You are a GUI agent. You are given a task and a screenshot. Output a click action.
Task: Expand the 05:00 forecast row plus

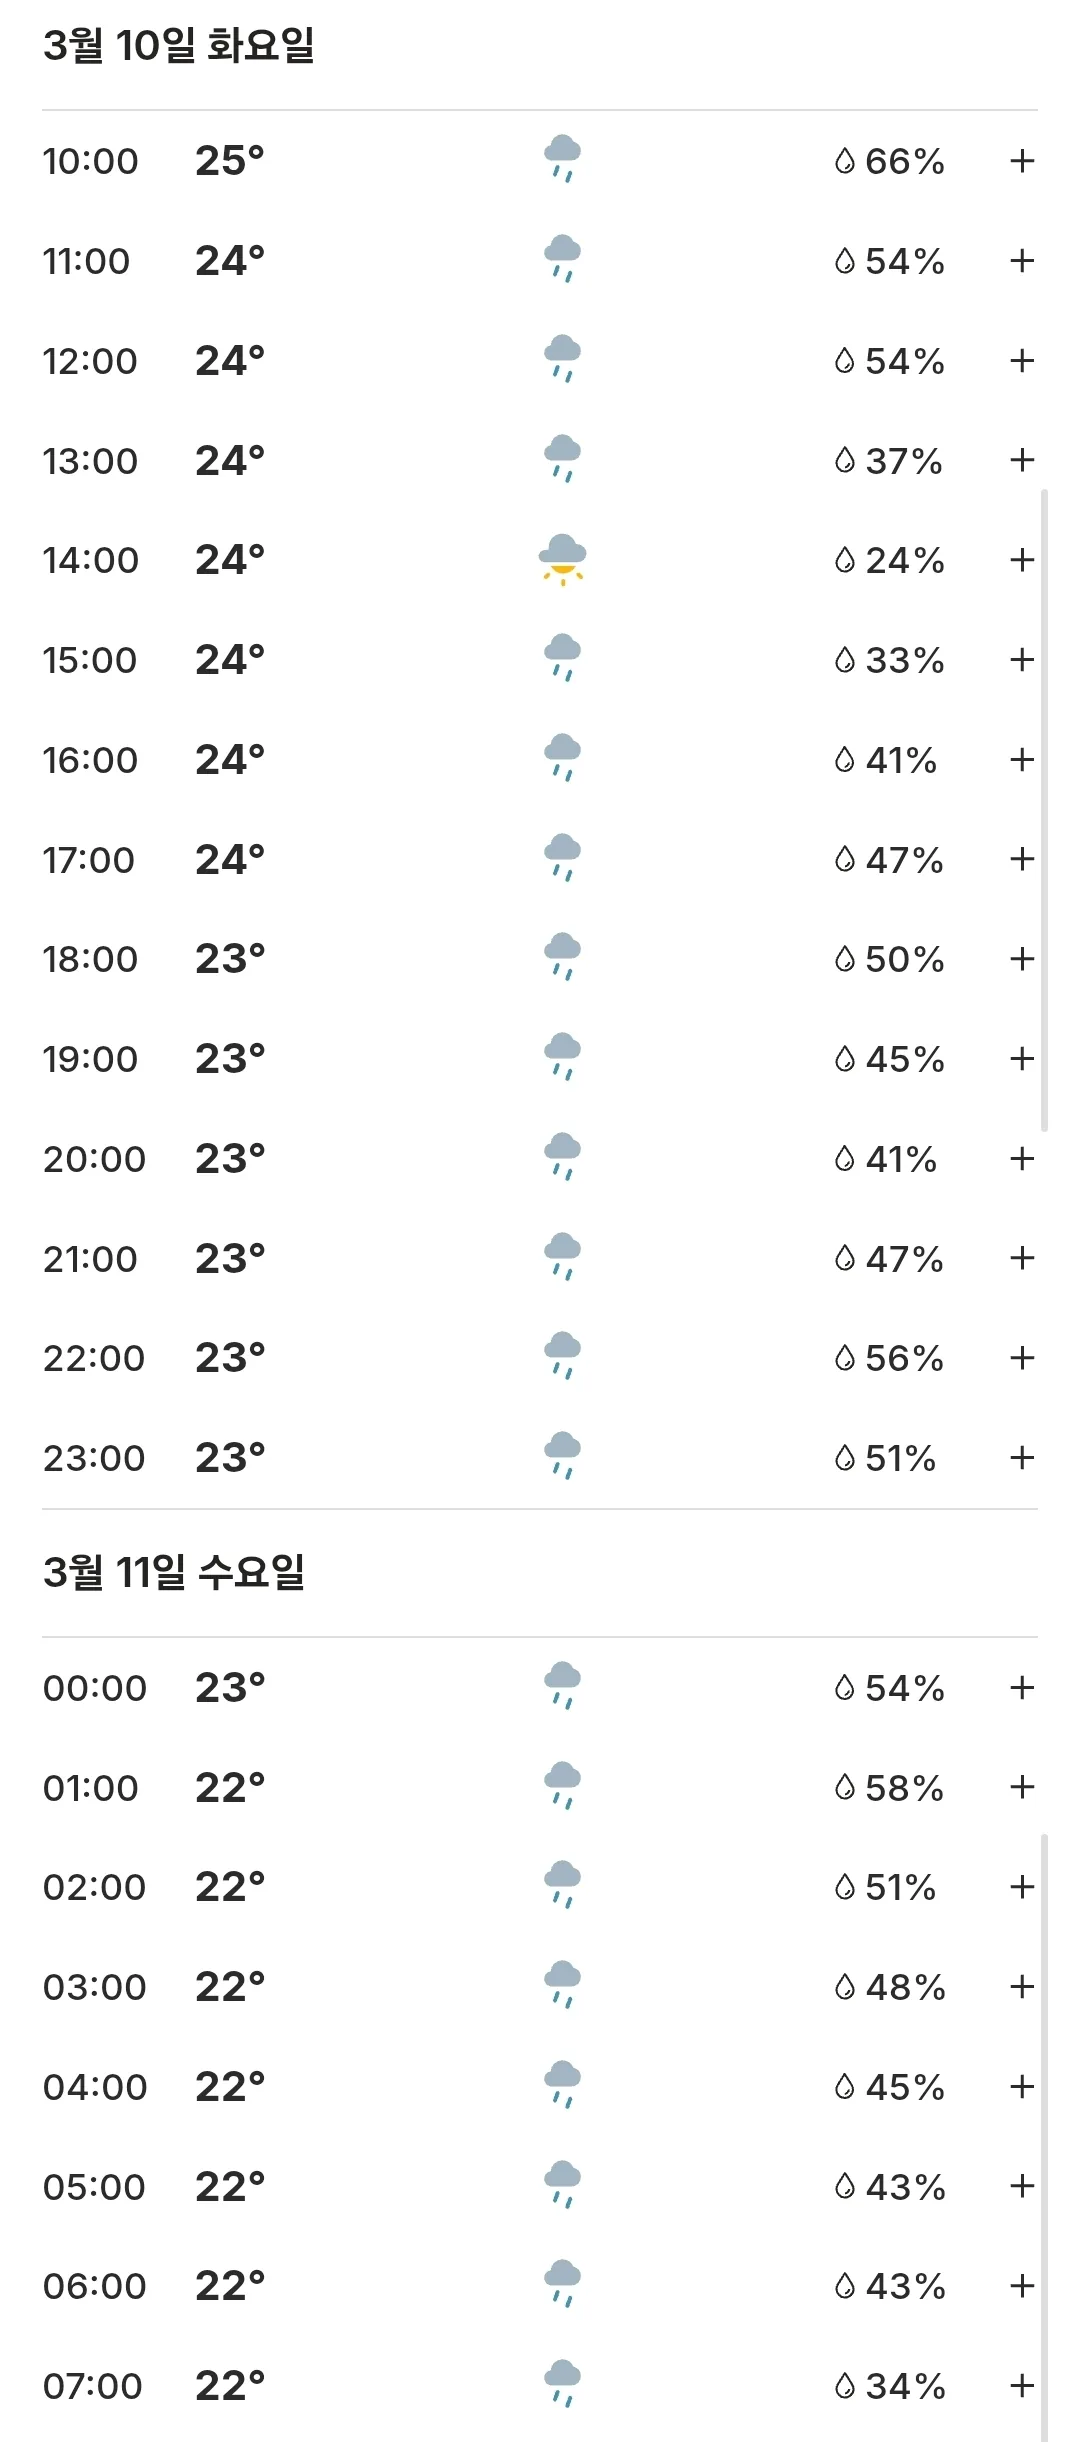(1021, 2187)
